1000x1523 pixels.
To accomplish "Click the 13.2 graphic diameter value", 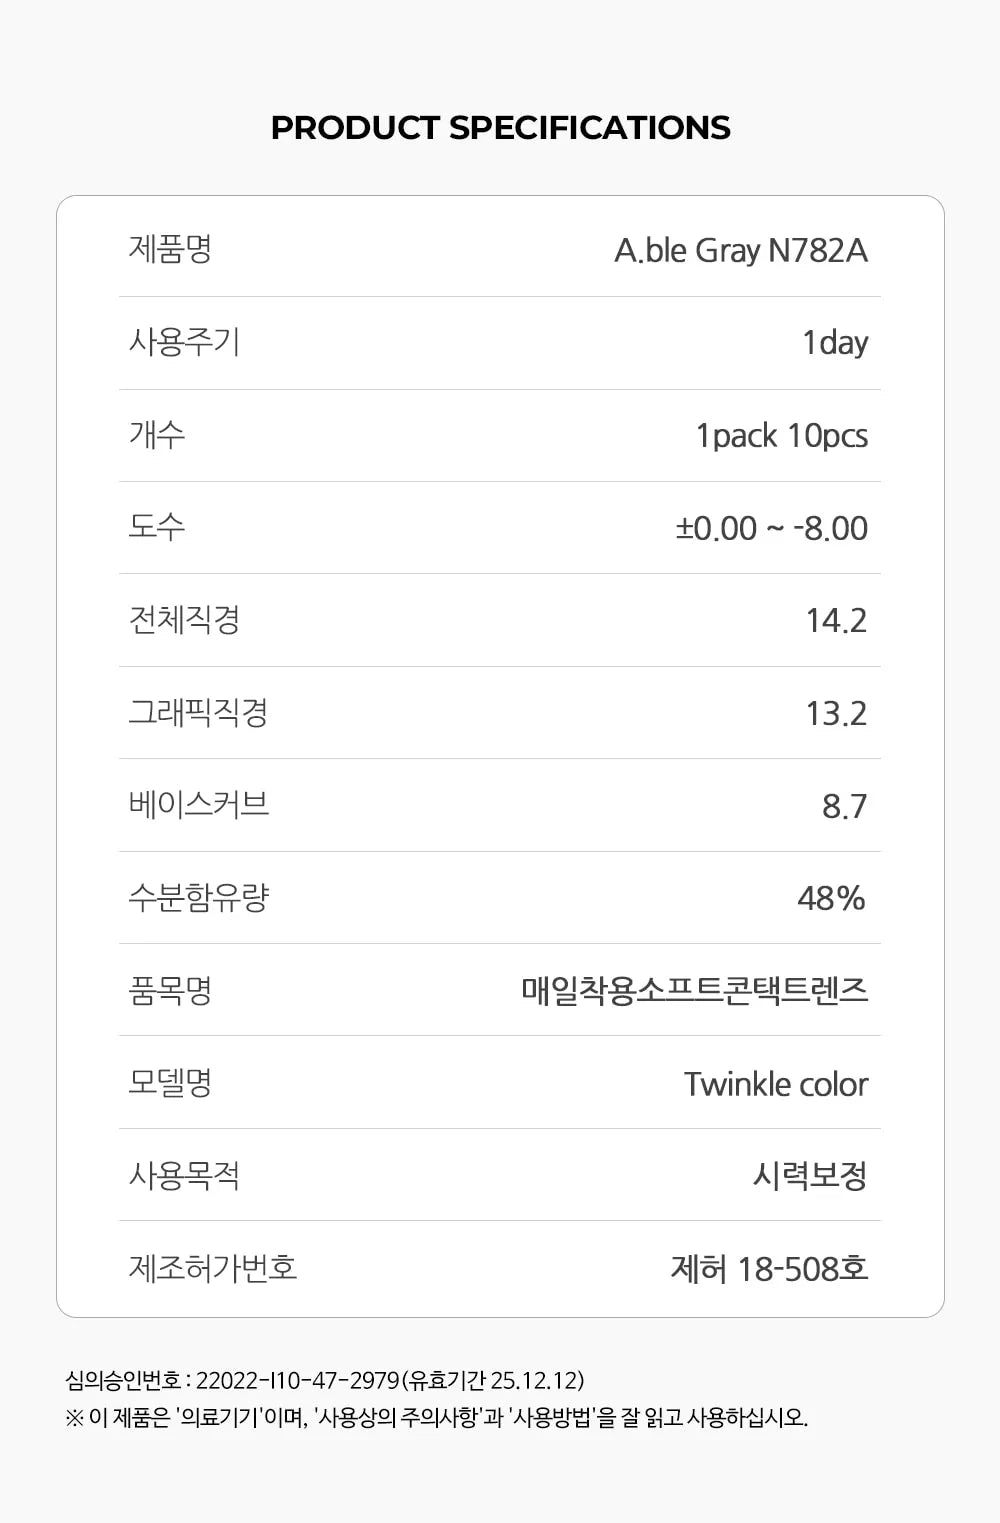I will pos(836,713).
